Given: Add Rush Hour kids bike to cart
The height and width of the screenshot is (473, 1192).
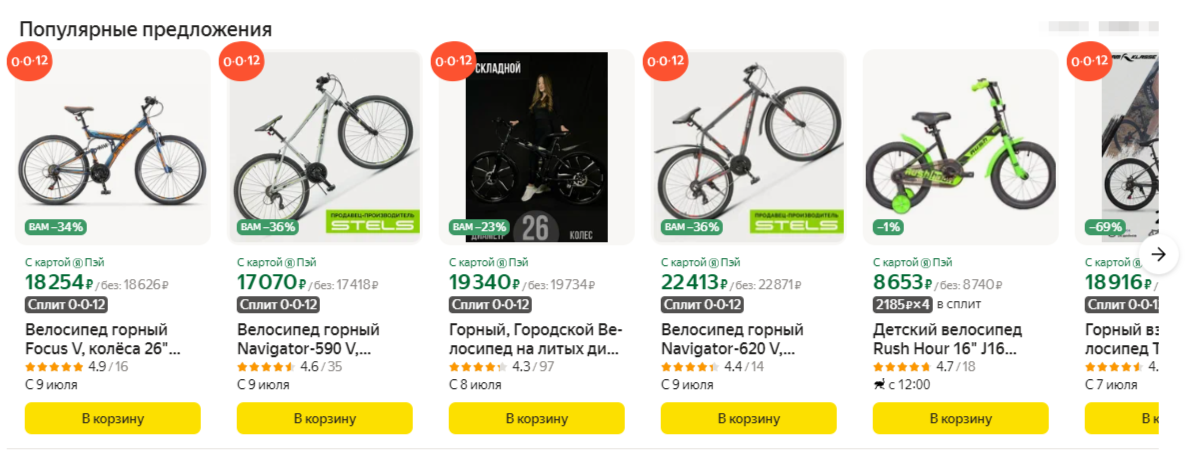Looking at the screenshot, I should coord(961,418).
